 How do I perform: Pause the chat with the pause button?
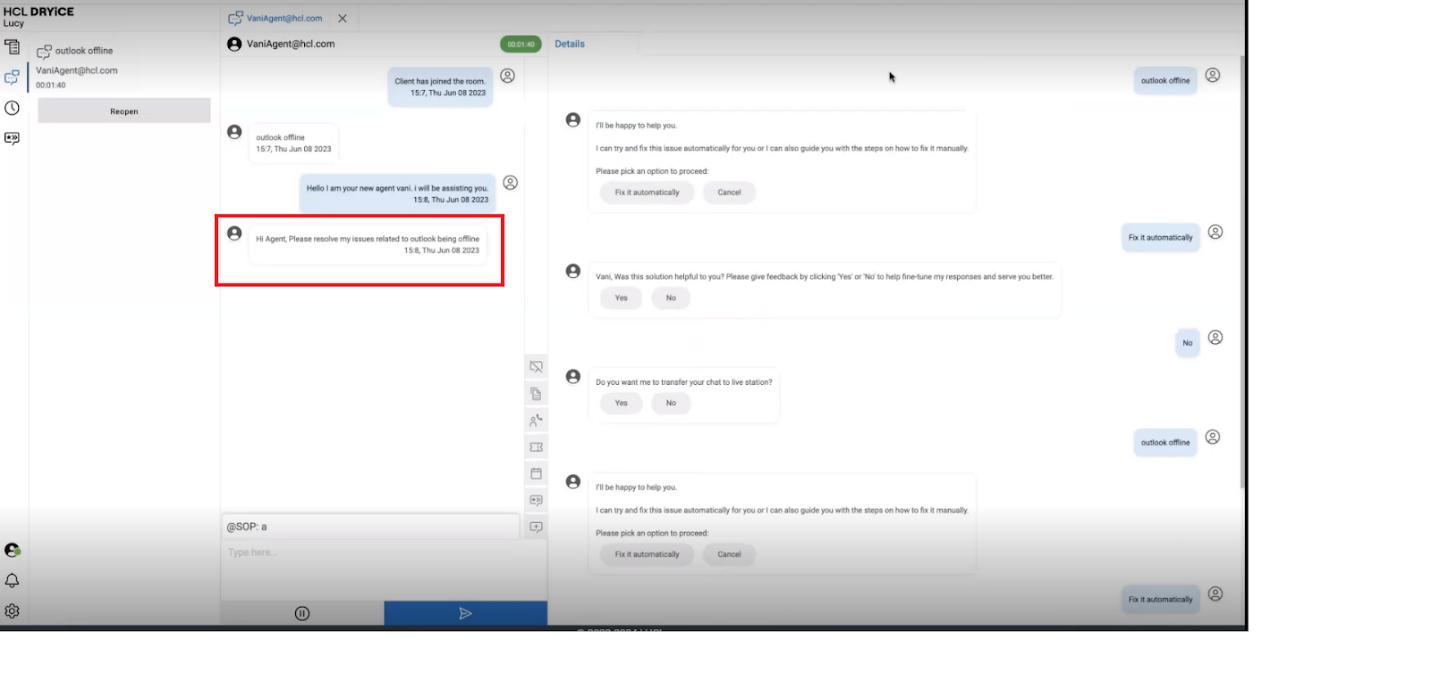point(302,613)
